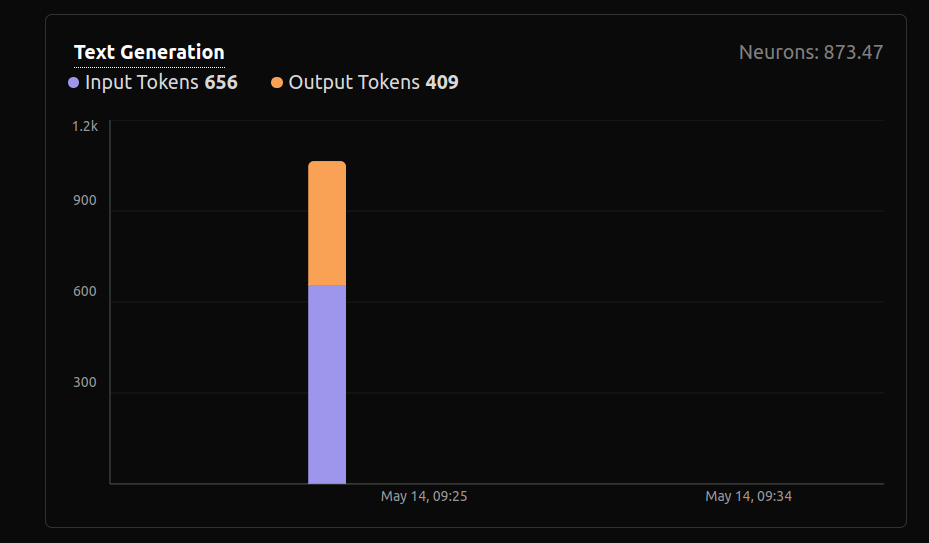Click the Output Tokens count 409
Screen dimensions: 929x543
coord(442,83)
